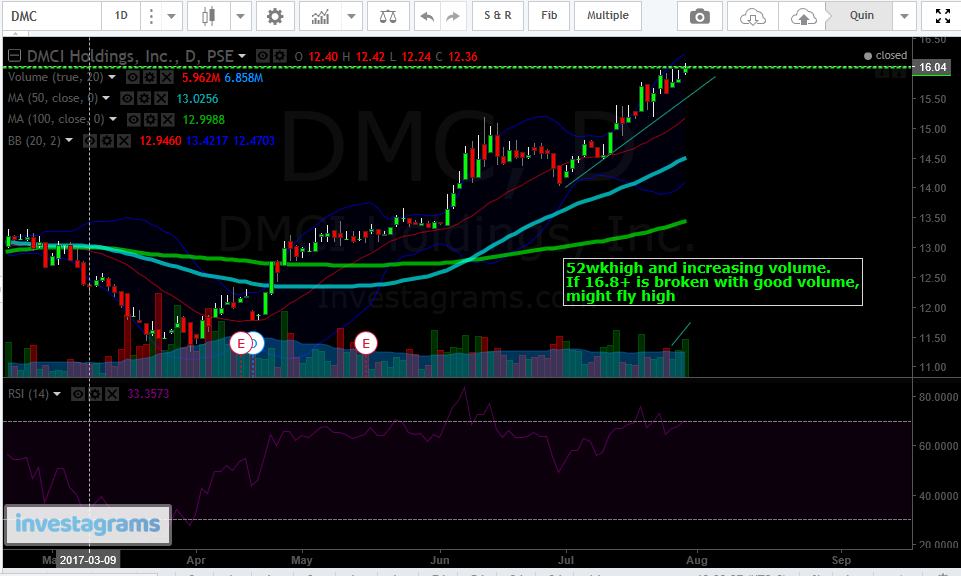Screen dimensions: 961x576
Task: Remove the MA 50 indicator
Action: (x=161, y=98)
